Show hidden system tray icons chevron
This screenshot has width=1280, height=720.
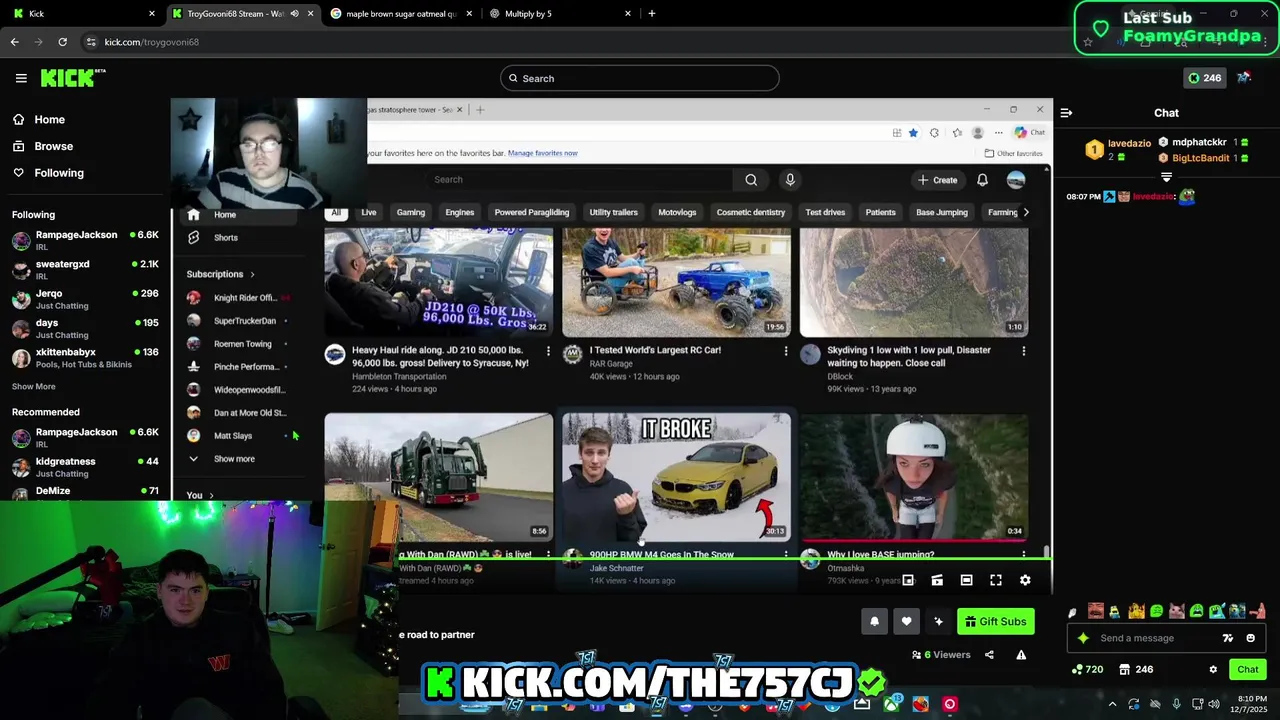click(1112, 704)
